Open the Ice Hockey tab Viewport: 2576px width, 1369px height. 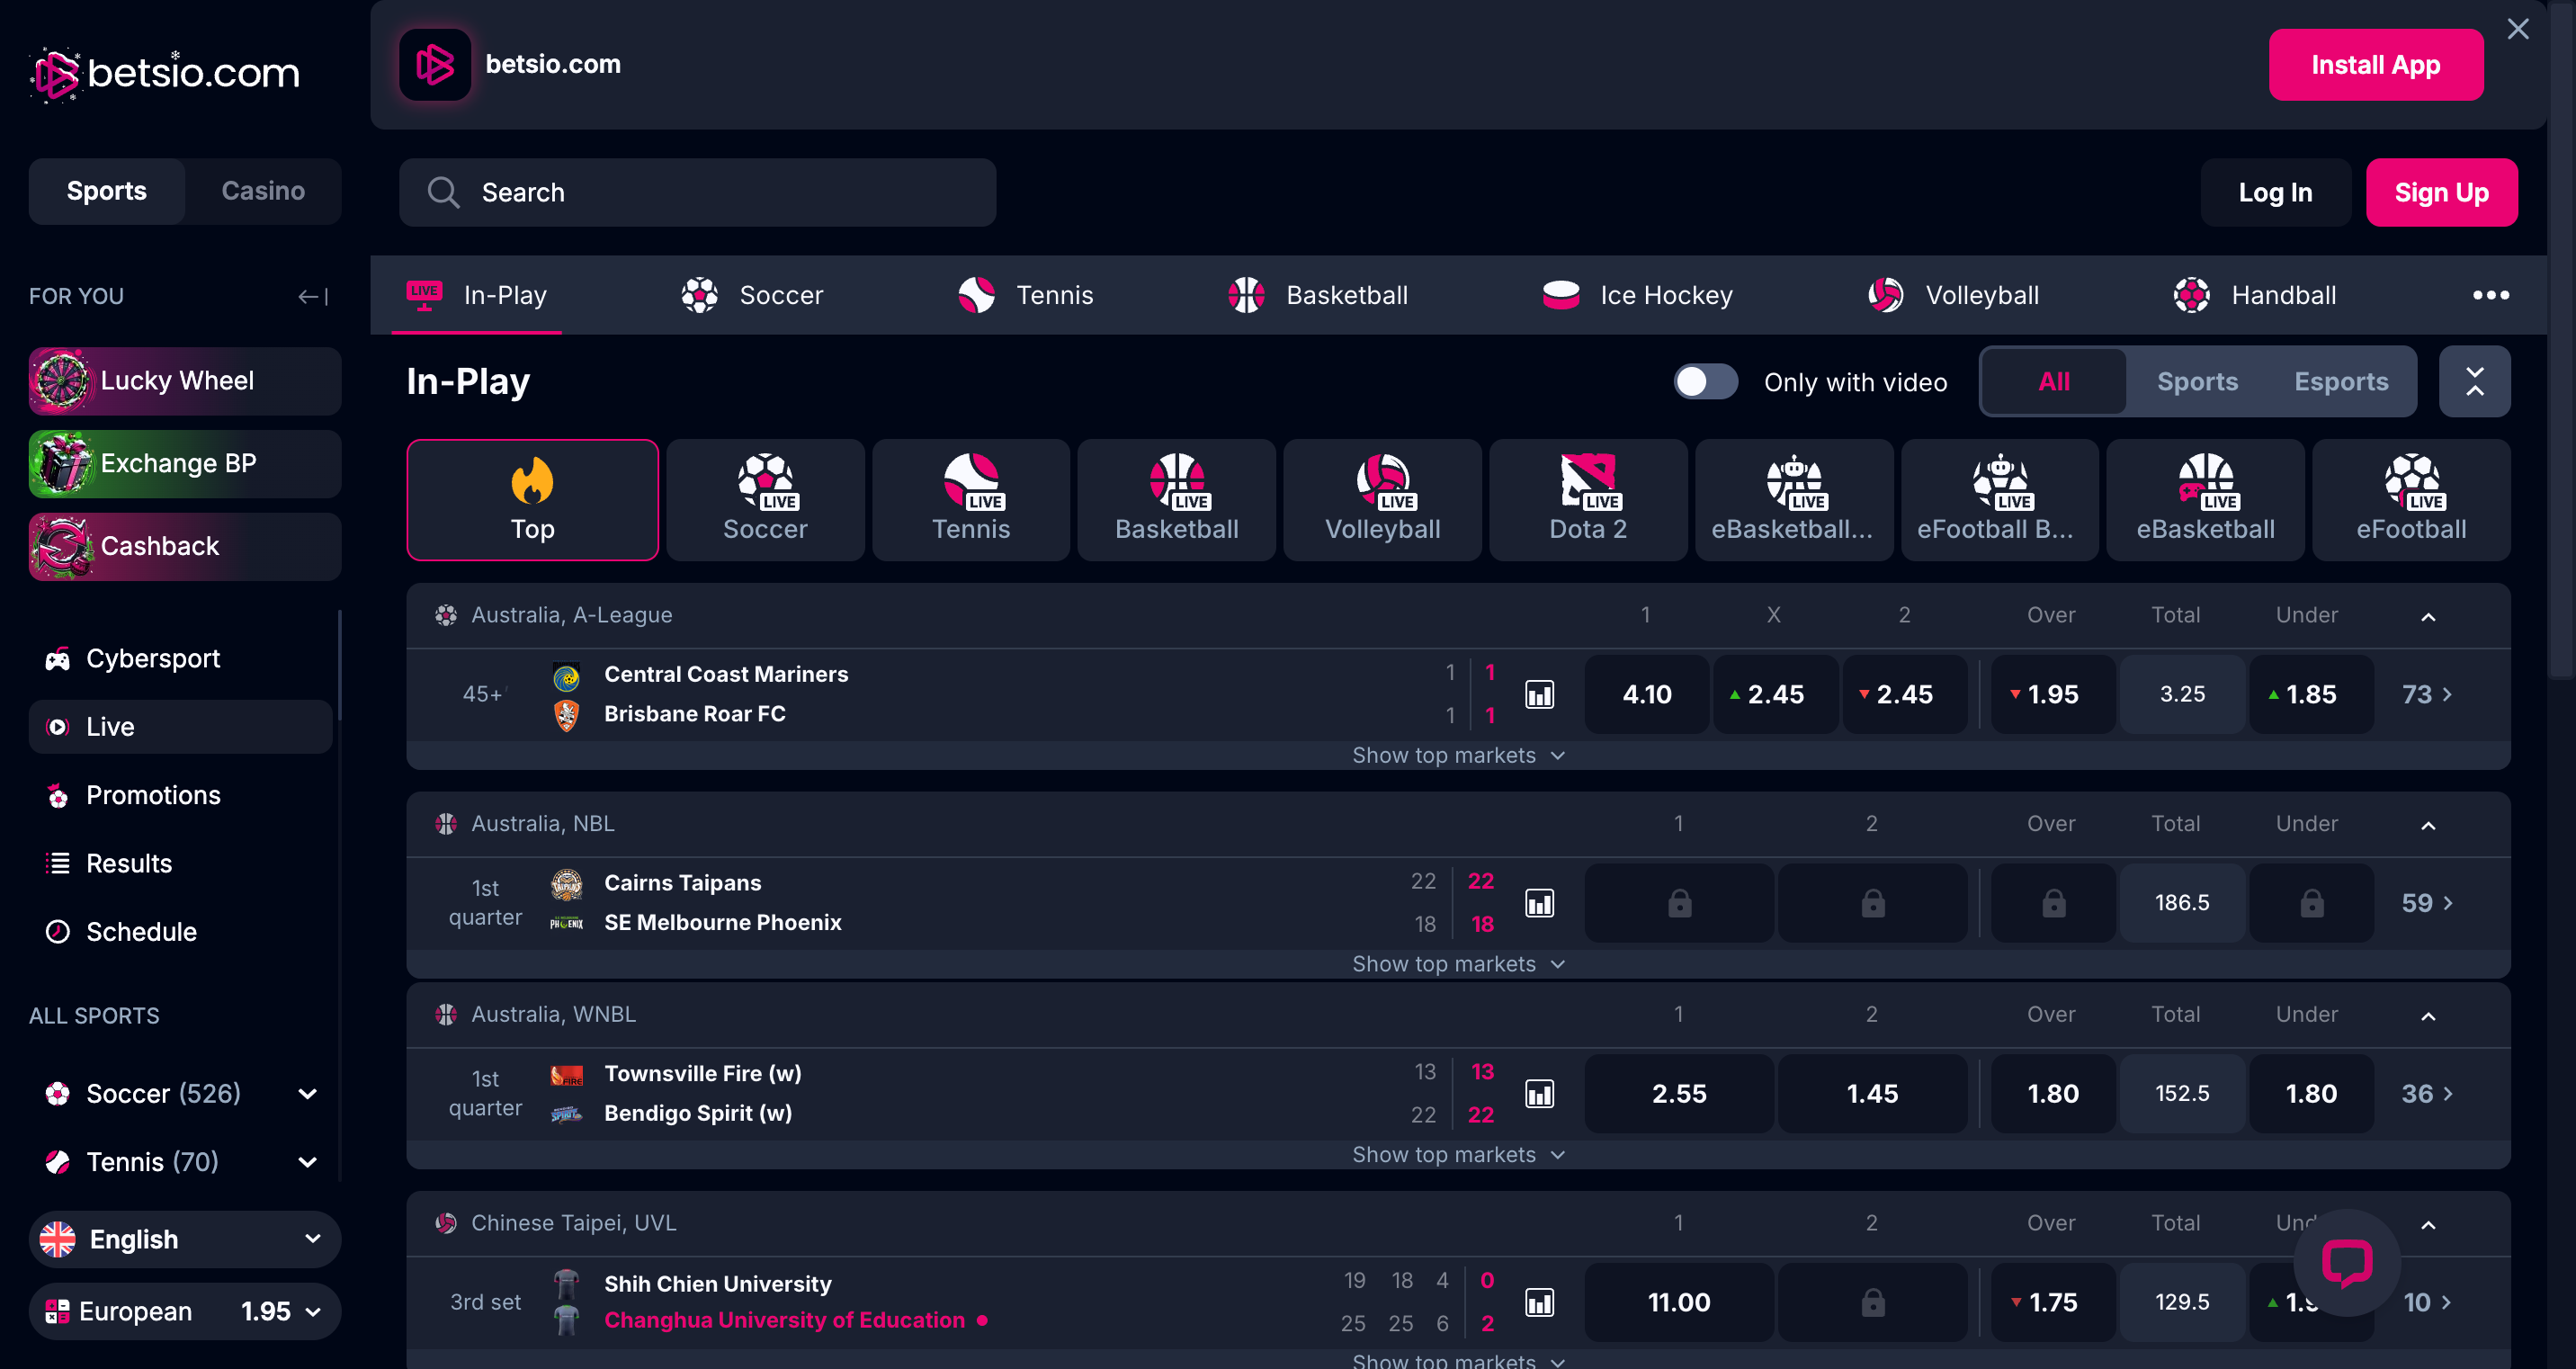pos(1637,295)
